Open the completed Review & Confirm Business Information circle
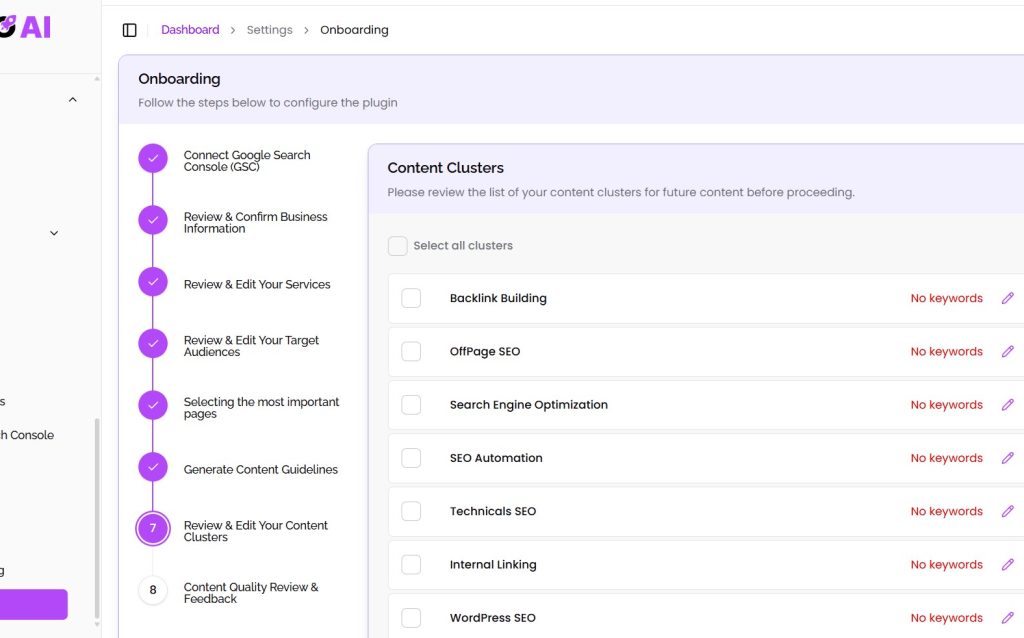The width and height of the screenshot is (1024, 638). point(153,220)
